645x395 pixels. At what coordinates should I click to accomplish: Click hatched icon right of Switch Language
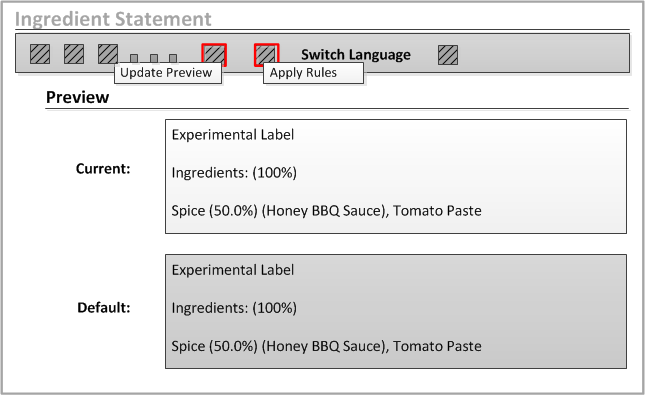[x=448, y=55]
